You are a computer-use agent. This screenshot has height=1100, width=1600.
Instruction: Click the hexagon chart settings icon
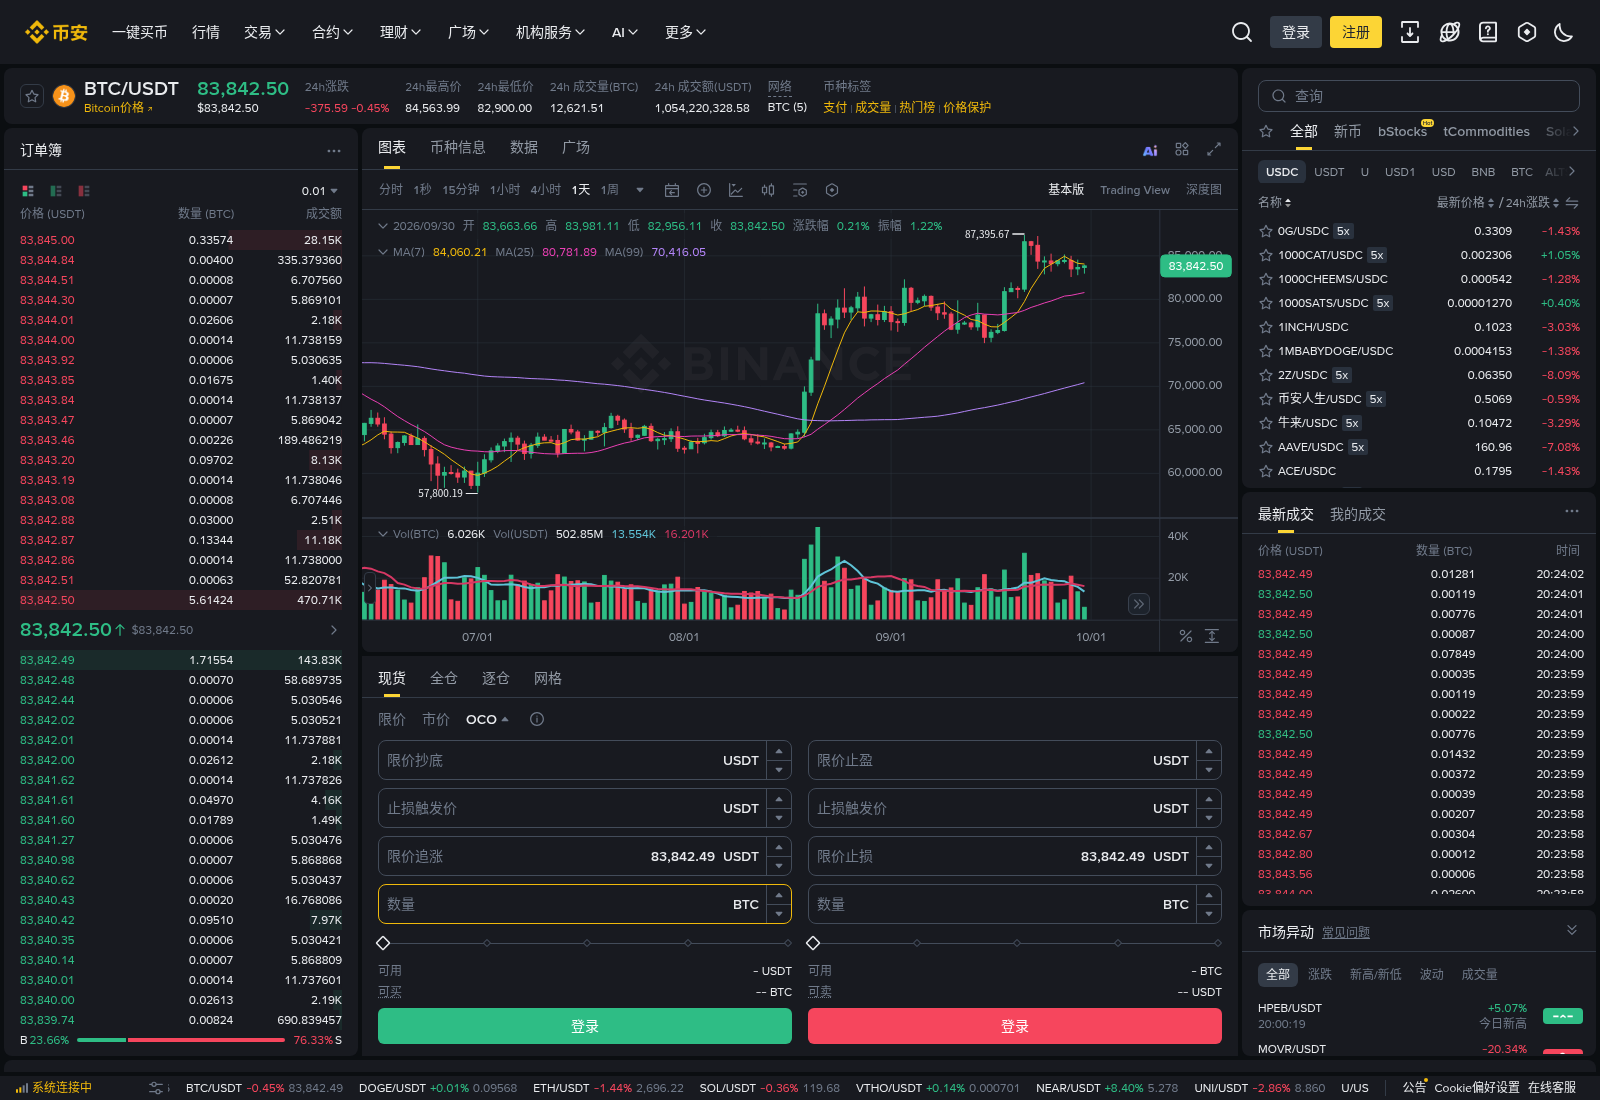(832, 190)
